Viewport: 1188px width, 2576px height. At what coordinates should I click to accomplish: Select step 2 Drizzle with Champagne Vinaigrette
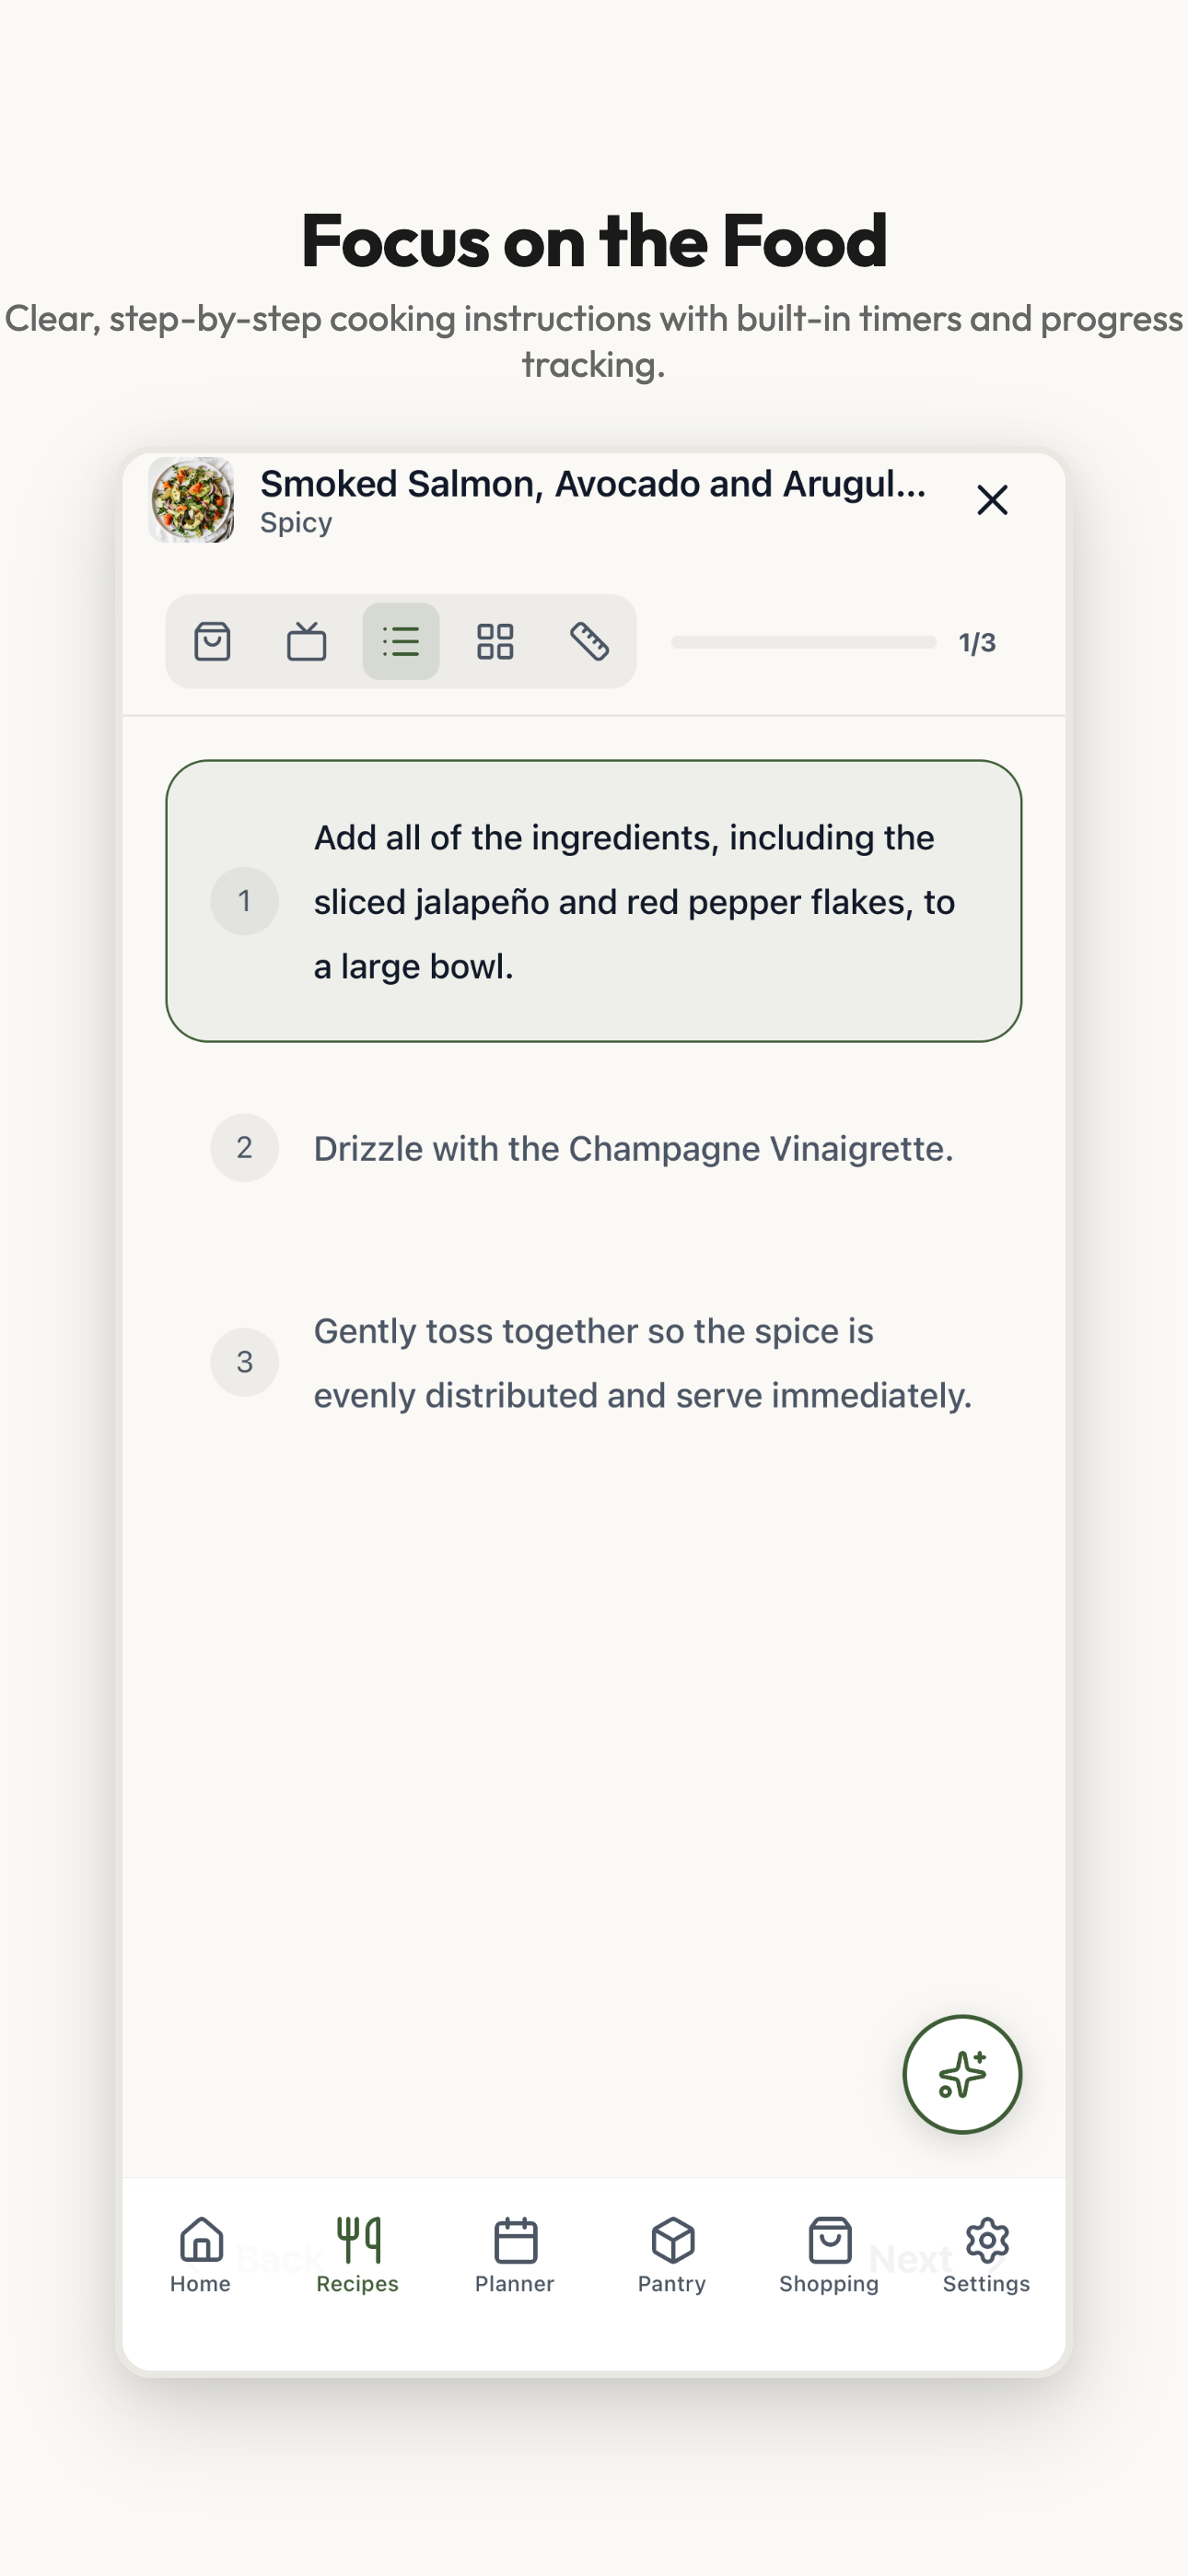coord(633,1148)
